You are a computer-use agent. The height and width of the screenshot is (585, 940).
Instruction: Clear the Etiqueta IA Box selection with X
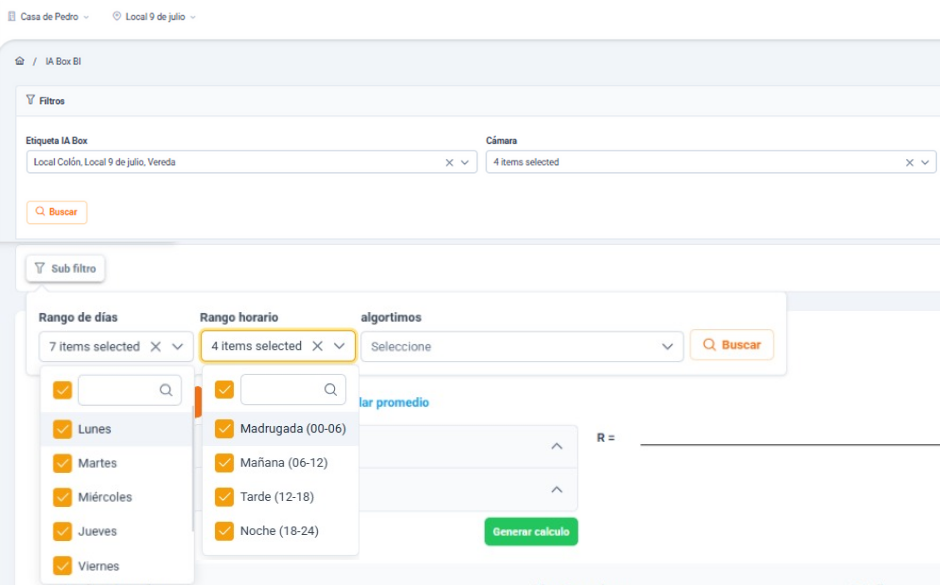point(450,162)
